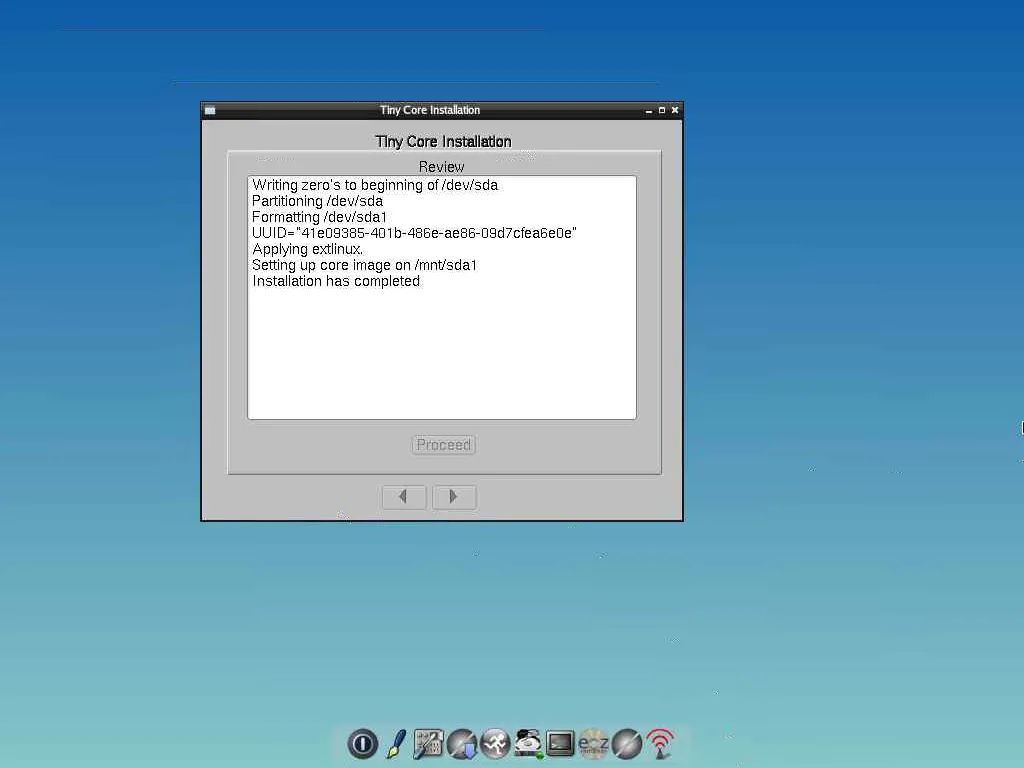Open the ezremaster disc icon

tap(594, 743)
